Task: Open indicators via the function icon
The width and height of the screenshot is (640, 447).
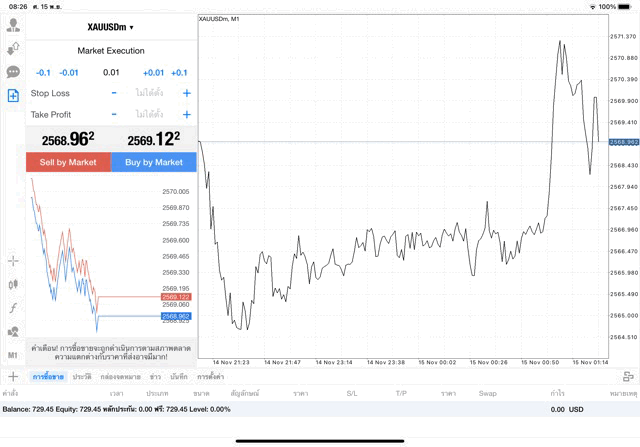Action: [13, 307]
